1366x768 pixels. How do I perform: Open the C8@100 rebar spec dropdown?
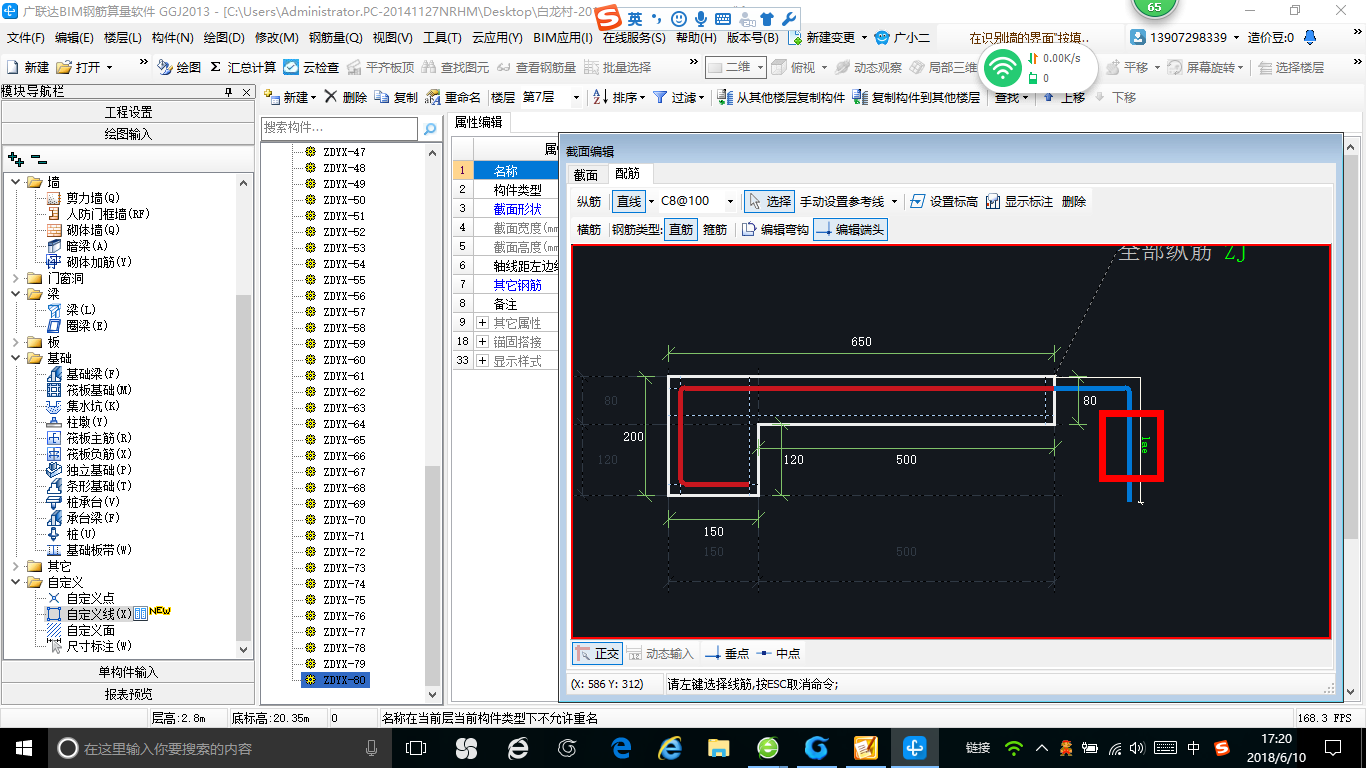[730, 201]
